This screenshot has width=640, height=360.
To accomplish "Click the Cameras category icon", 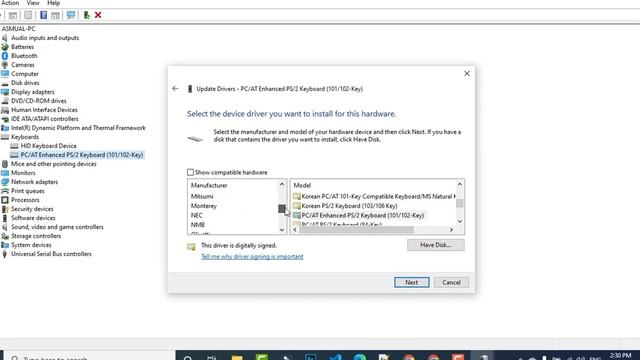I will (x=5, y=65).
